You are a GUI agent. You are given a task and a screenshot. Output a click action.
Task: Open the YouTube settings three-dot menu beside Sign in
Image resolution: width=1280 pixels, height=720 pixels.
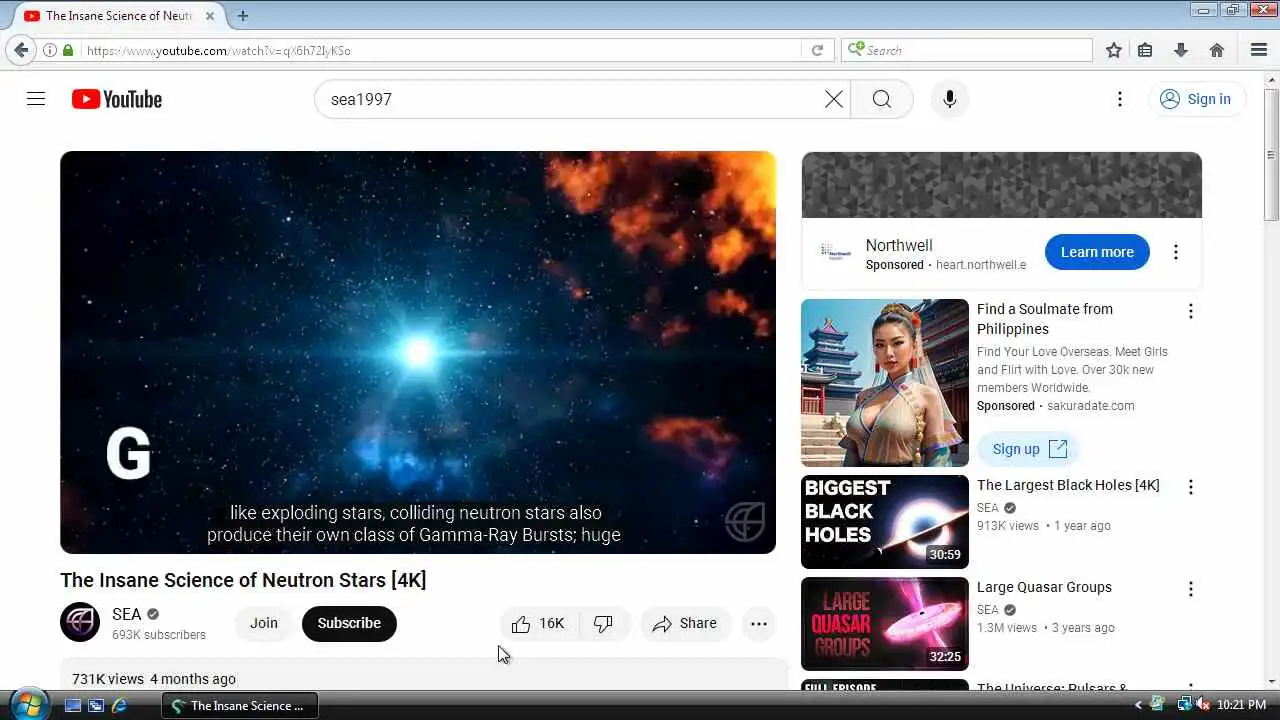[x=1120, y=99]
